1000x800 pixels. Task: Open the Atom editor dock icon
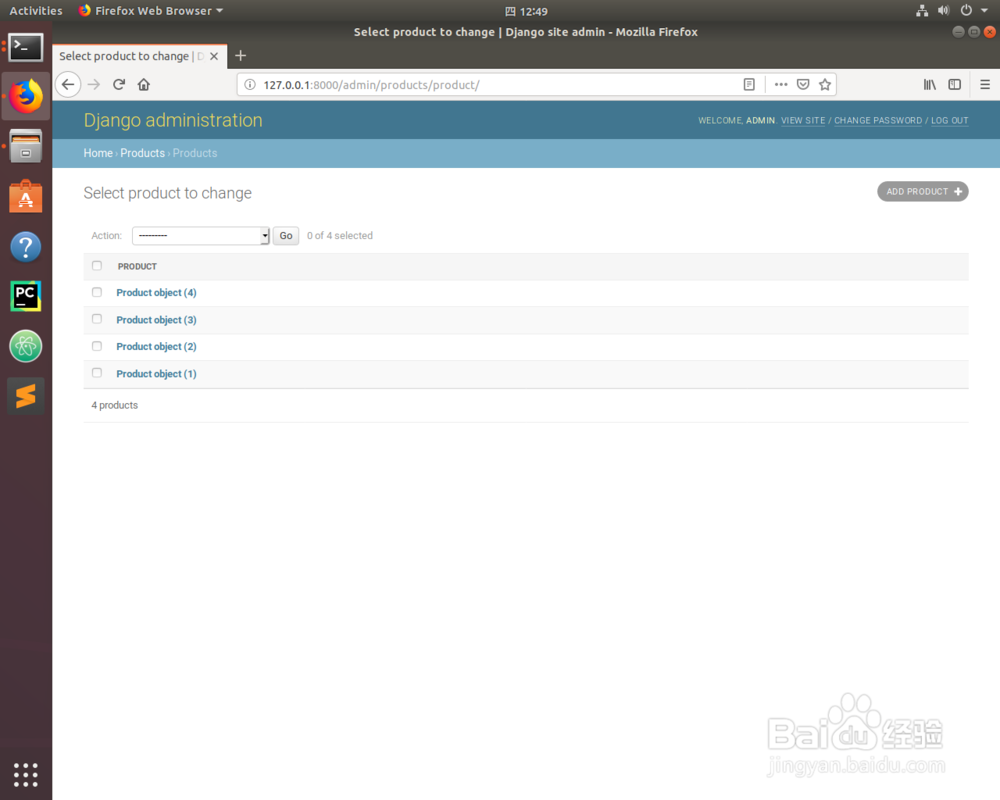point(26,346)
